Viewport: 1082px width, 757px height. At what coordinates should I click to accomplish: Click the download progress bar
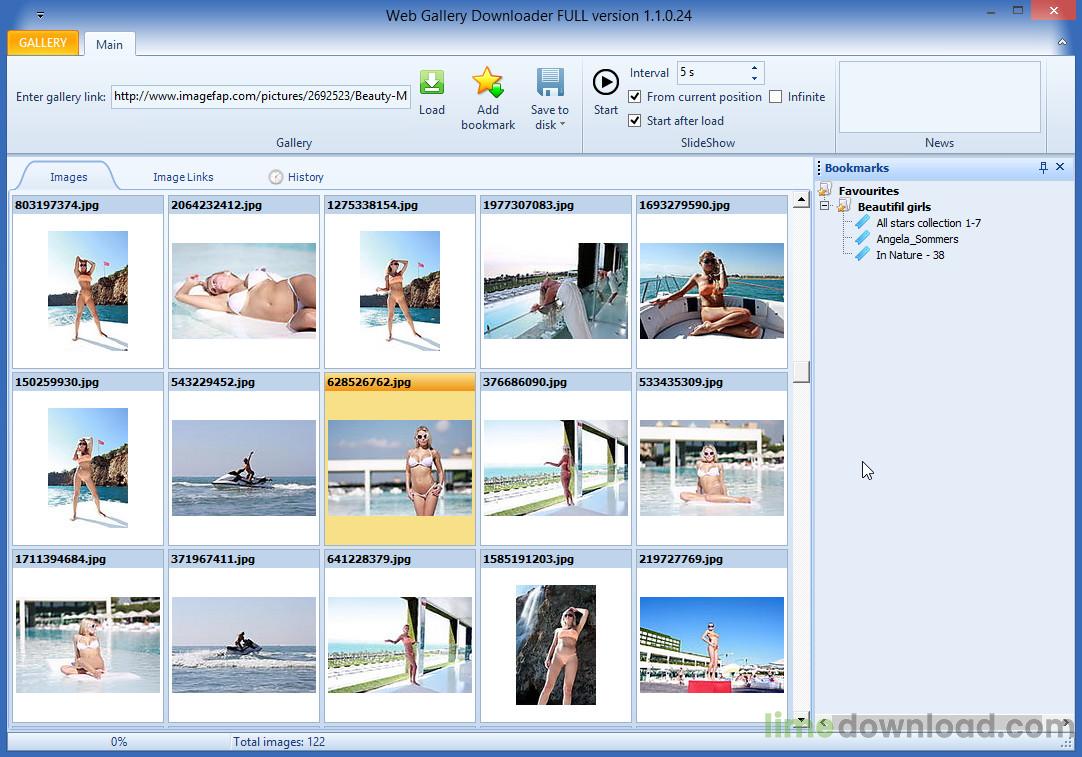[x=120, y=741]
